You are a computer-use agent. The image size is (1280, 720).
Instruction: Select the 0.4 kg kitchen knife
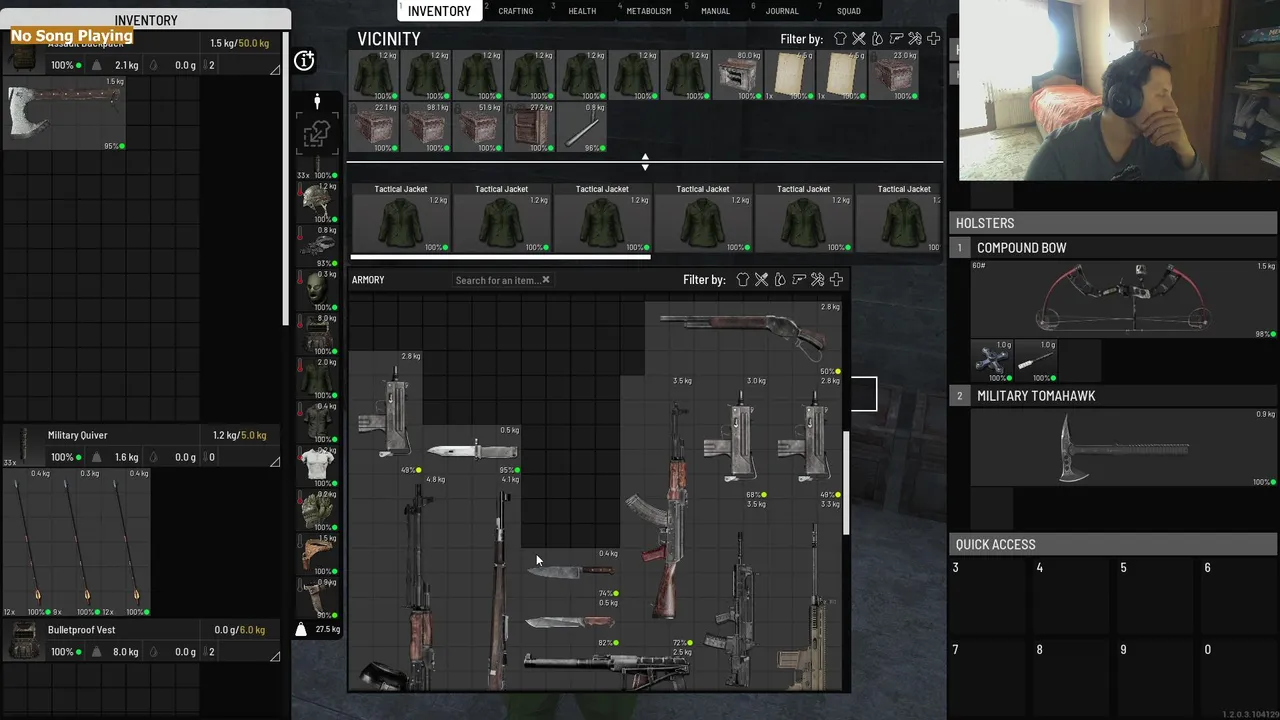point(570,572)
